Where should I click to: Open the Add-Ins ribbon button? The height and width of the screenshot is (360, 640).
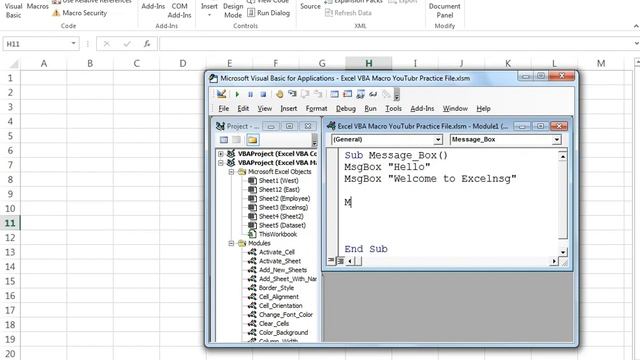[x=153, y=7]
